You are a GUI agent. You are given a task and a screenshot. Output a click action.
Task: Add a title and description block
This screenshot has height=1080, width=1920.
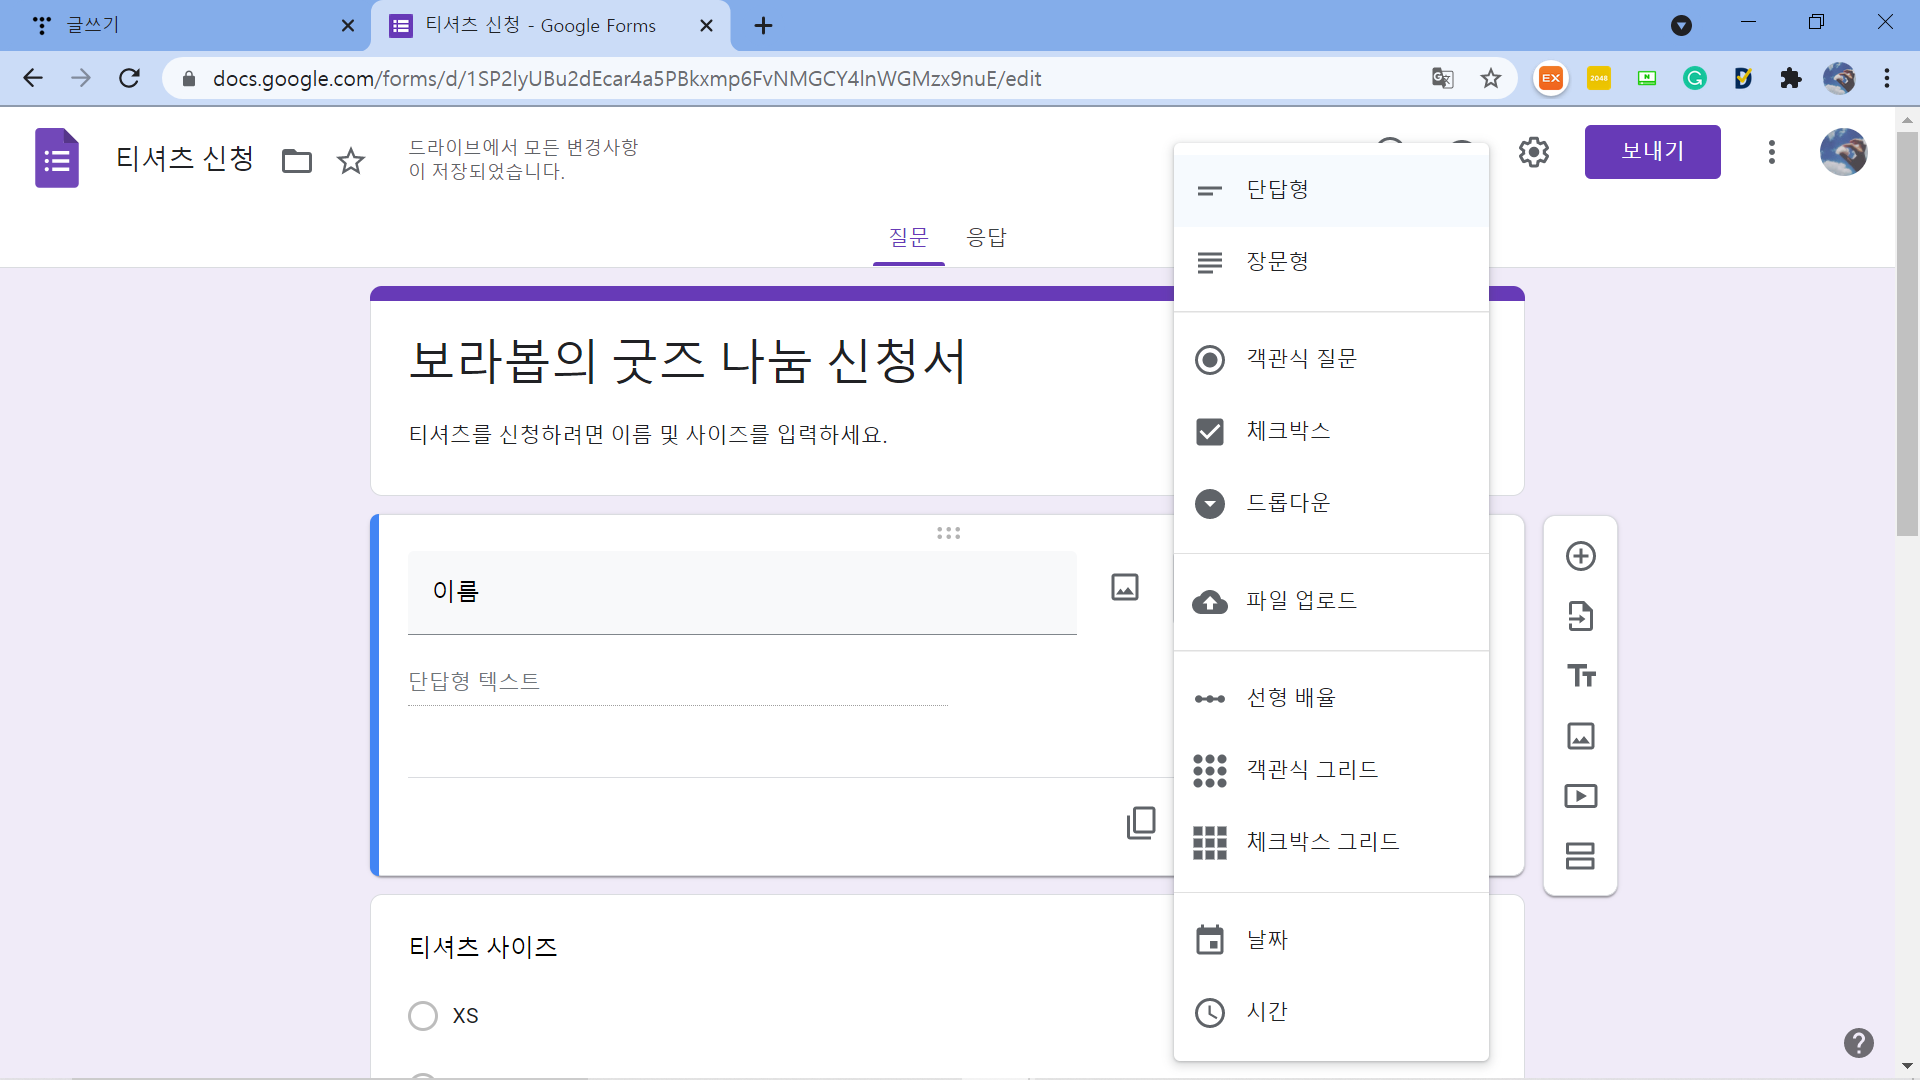coord(1580,676)
